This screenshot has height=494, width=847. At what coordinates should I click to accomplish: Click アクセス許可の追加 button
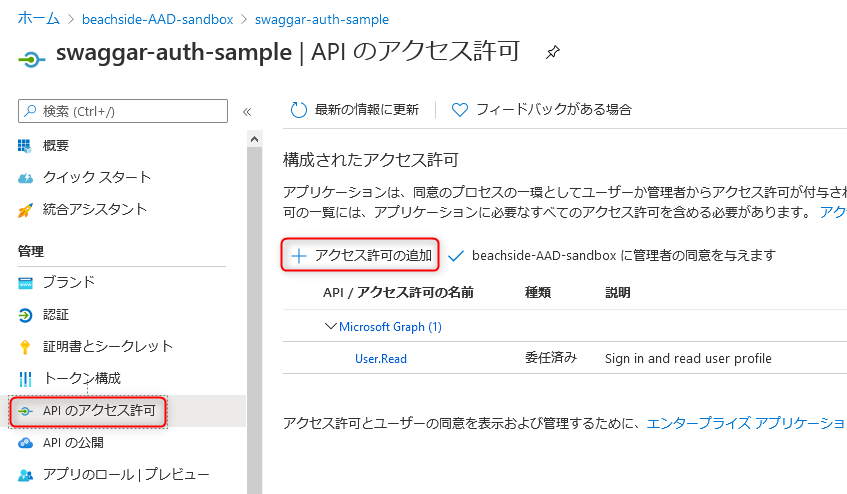[x=360, y=255]
